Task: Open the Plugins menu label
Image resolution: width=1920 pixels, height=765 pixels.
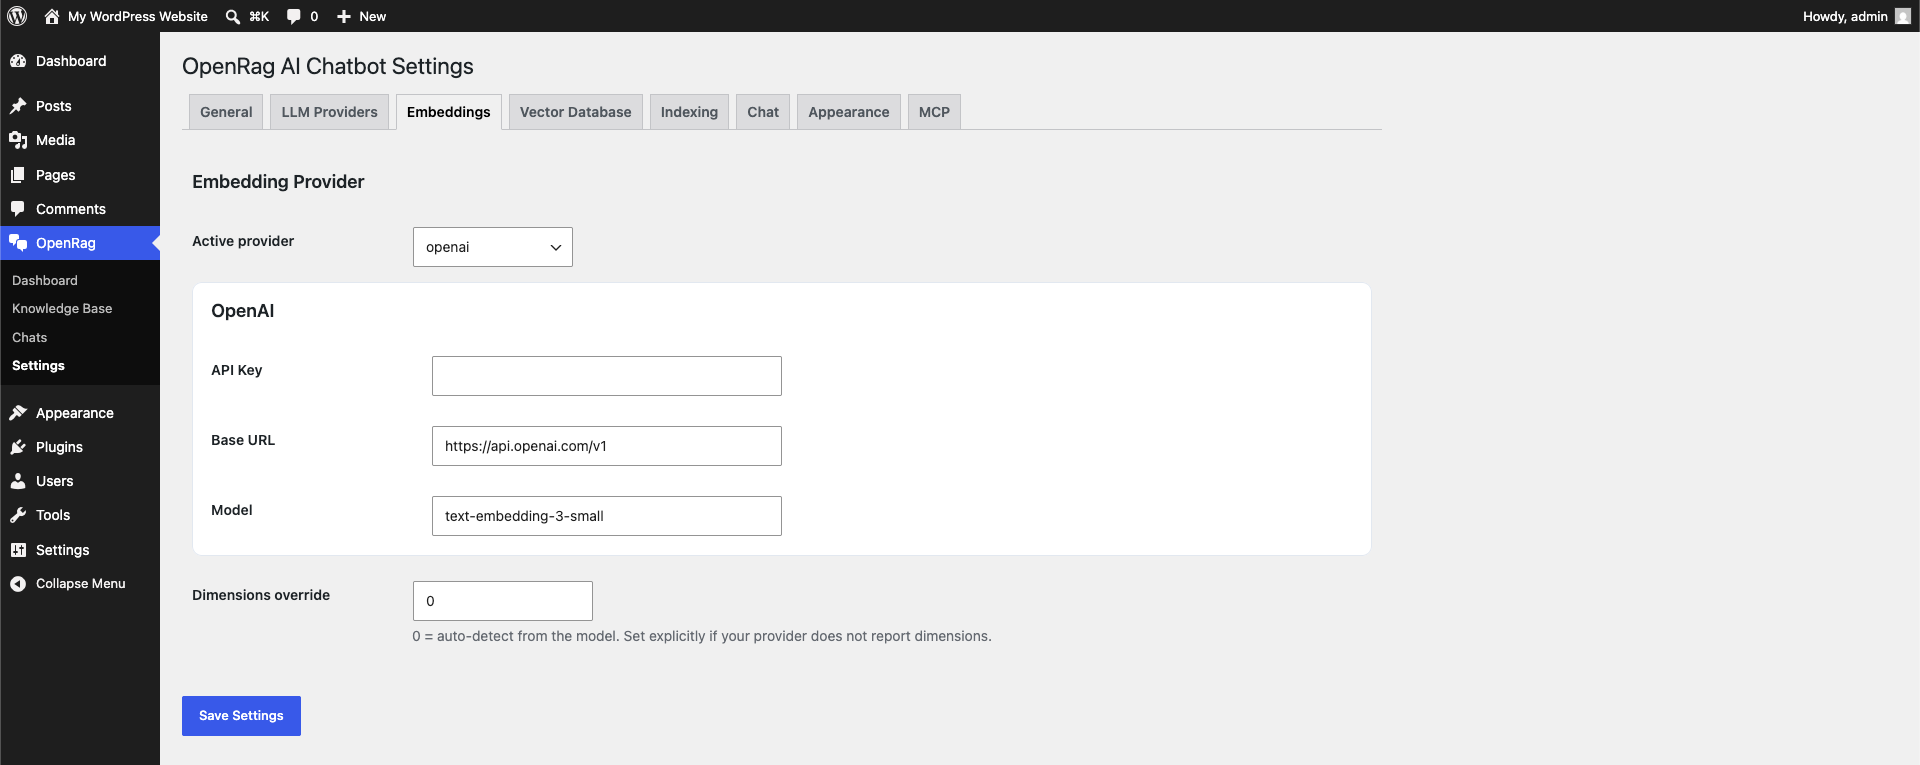Action: pyautogui.click(x=59, y=447)
